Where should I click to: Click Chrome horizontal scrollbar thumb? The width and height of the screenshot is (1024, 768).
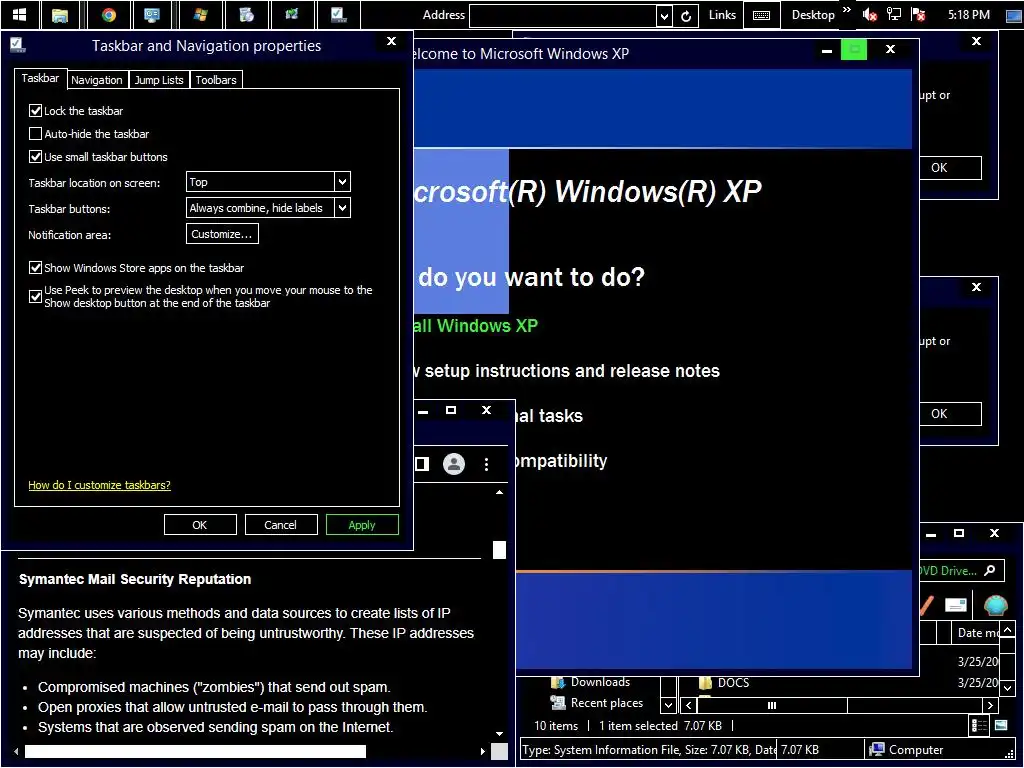(195, 751)
